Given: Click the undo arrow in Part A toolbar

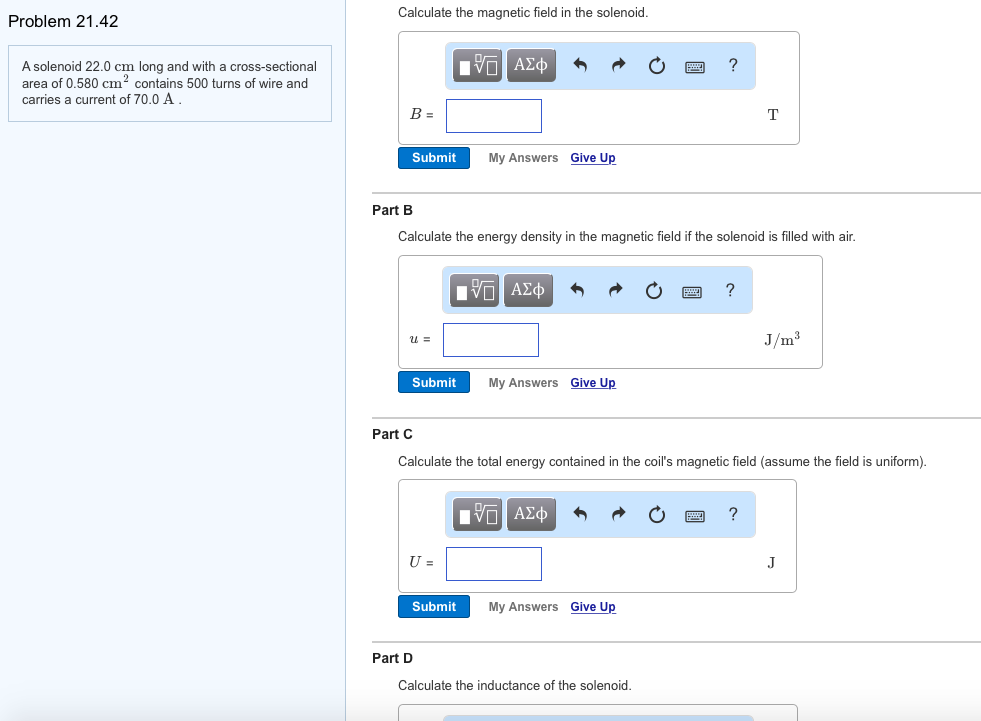Looking at the screenshot, I should click(x=581, y=65).
